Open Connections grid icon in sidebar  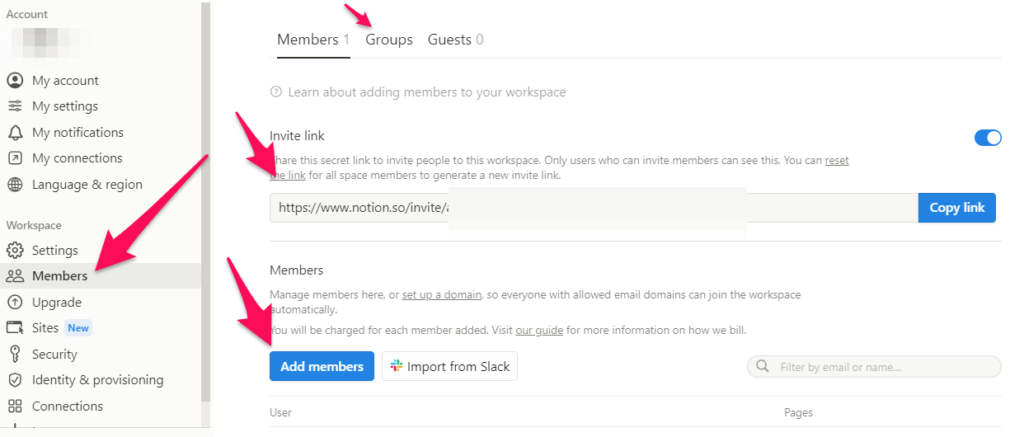[x=15, y=407]
